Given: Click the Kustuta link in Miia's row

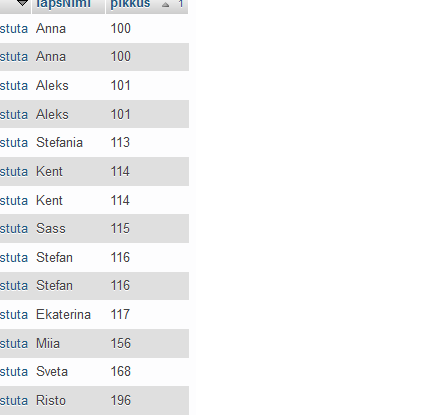Looking at the screenshot, I should point(14,343).
